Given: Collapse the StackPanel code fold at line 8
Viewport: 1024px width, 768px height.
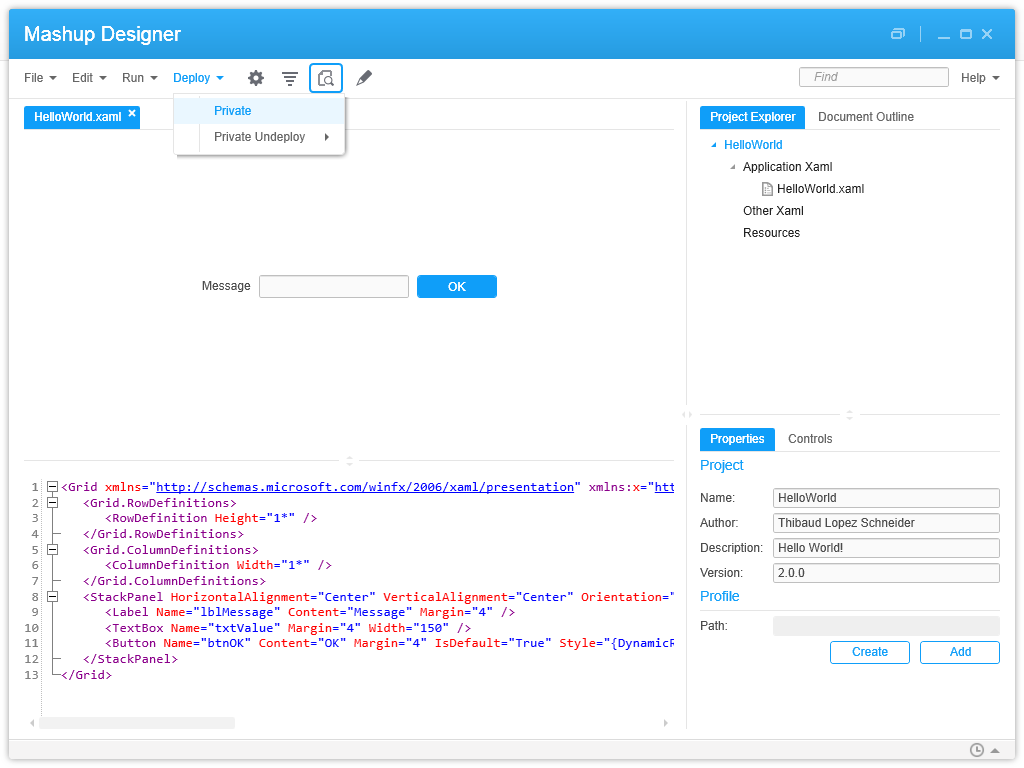Looking at the screenshot, I should [53, 597].
